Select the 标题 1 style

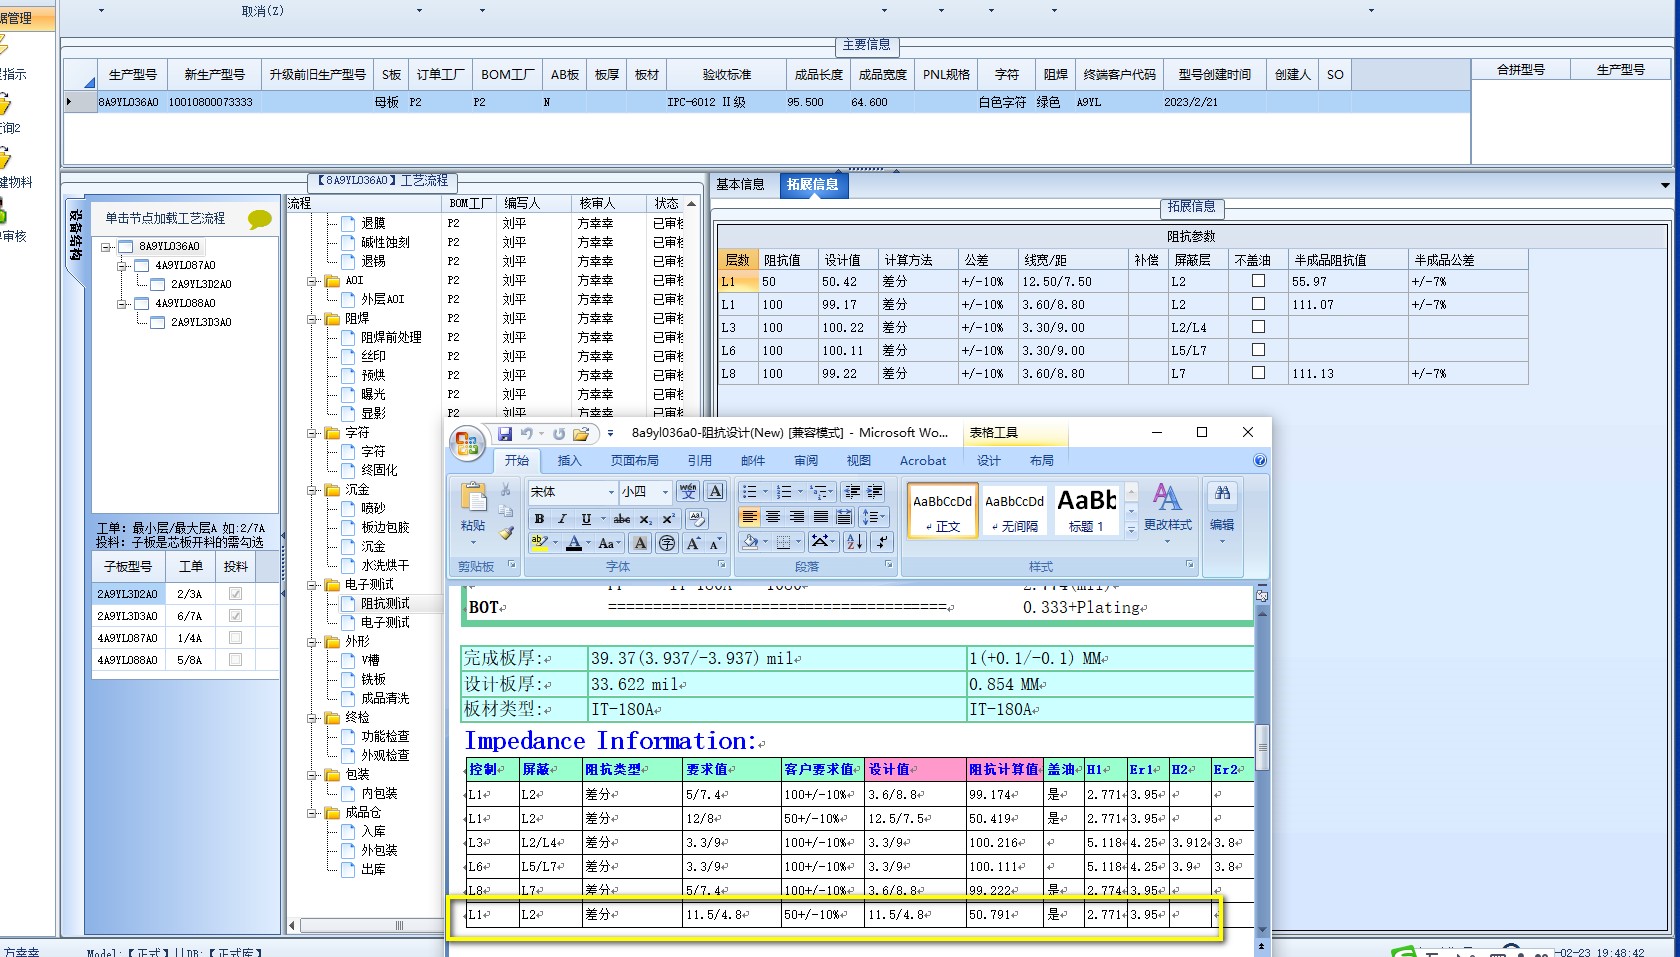point(1086,509)
